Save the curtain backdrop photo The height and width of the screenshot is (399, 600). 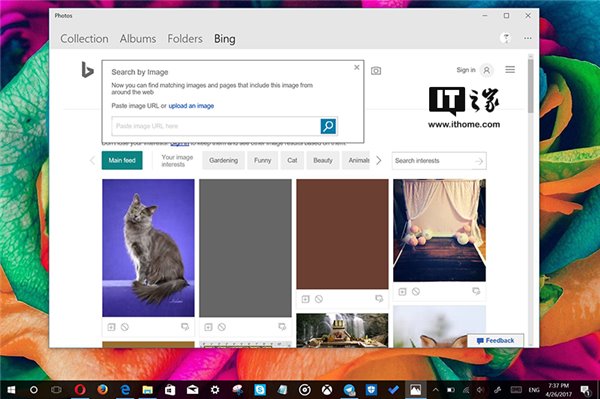tap(402, 292)
